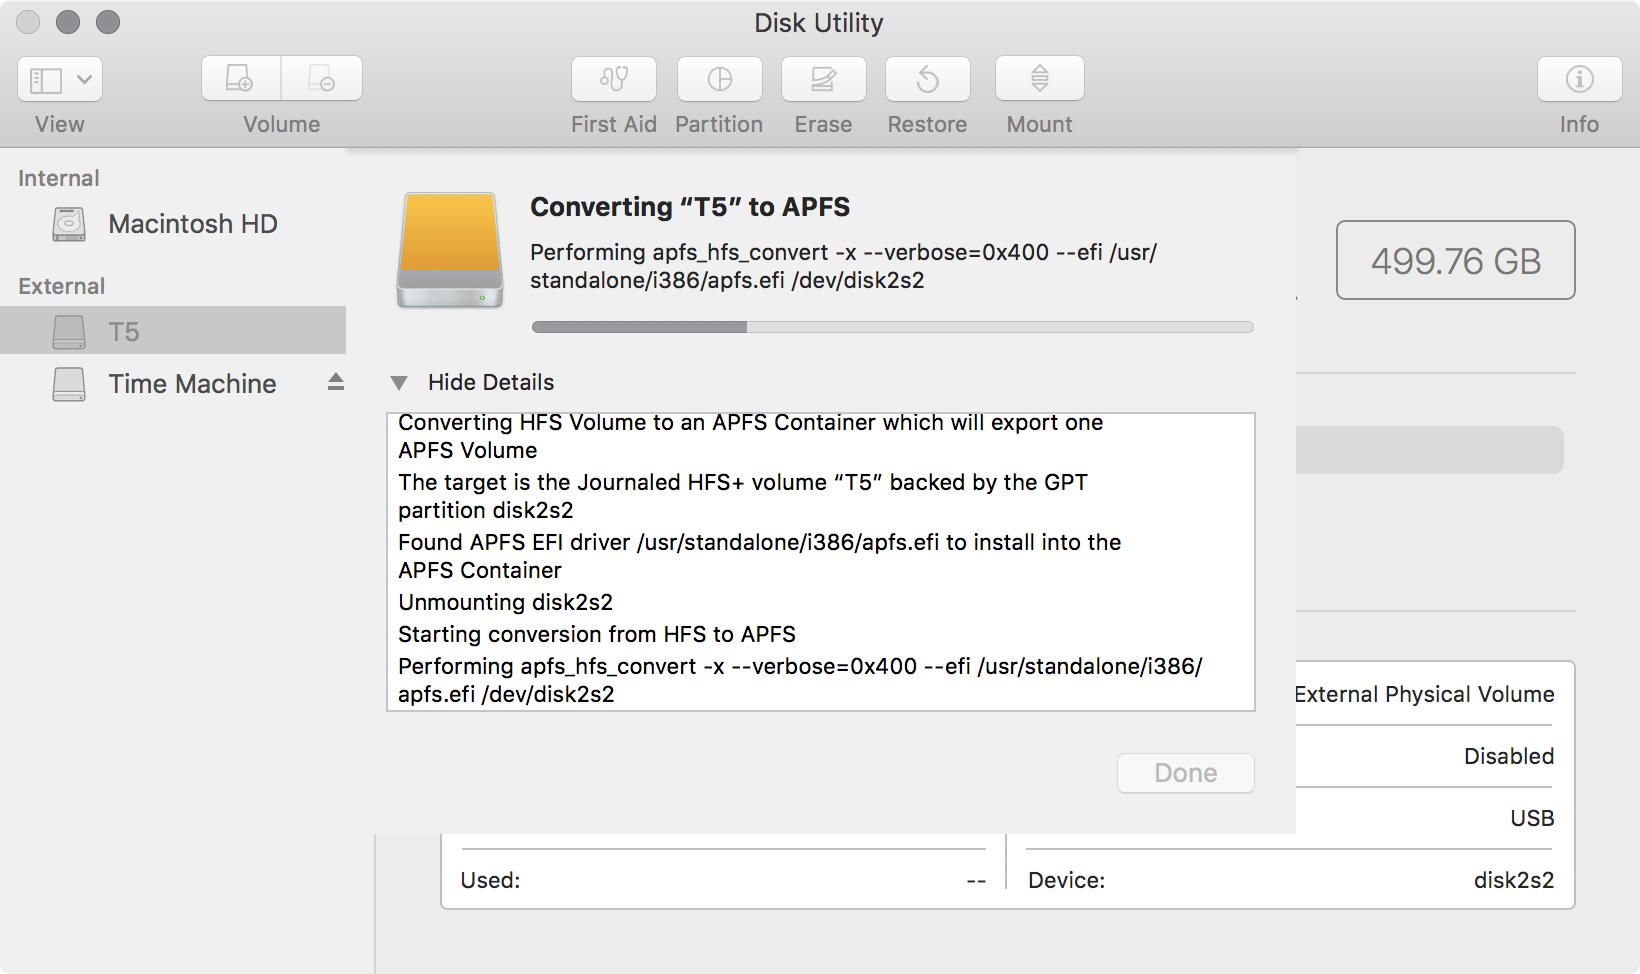Click the "Internal" sidebar heading
The height and width of the screenshot is (974, 1640).
click(59, 178)
